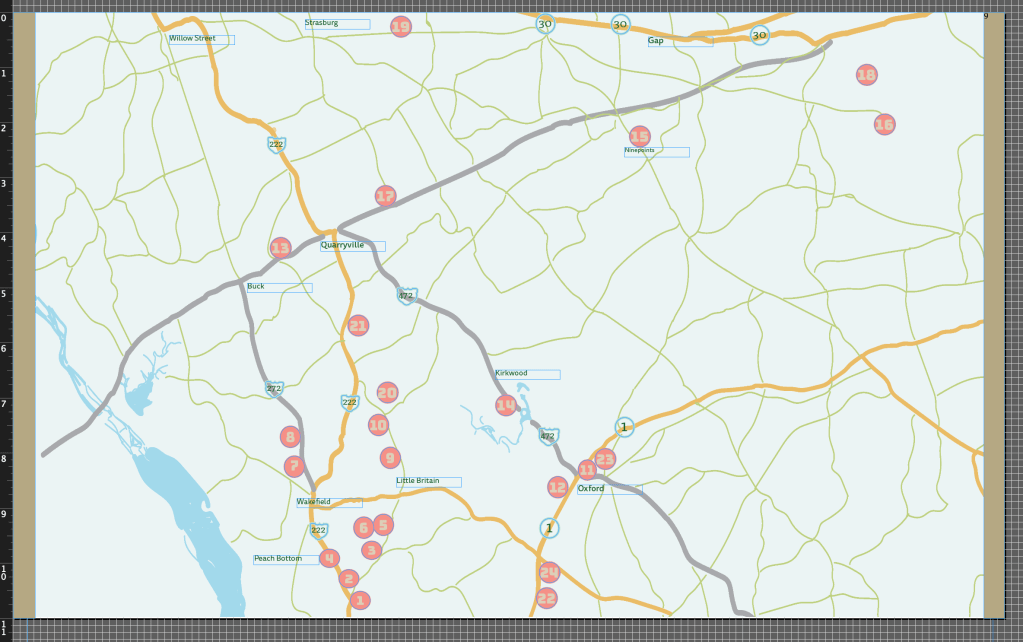Click the 222 shield below Wakefield

[318, 530]
